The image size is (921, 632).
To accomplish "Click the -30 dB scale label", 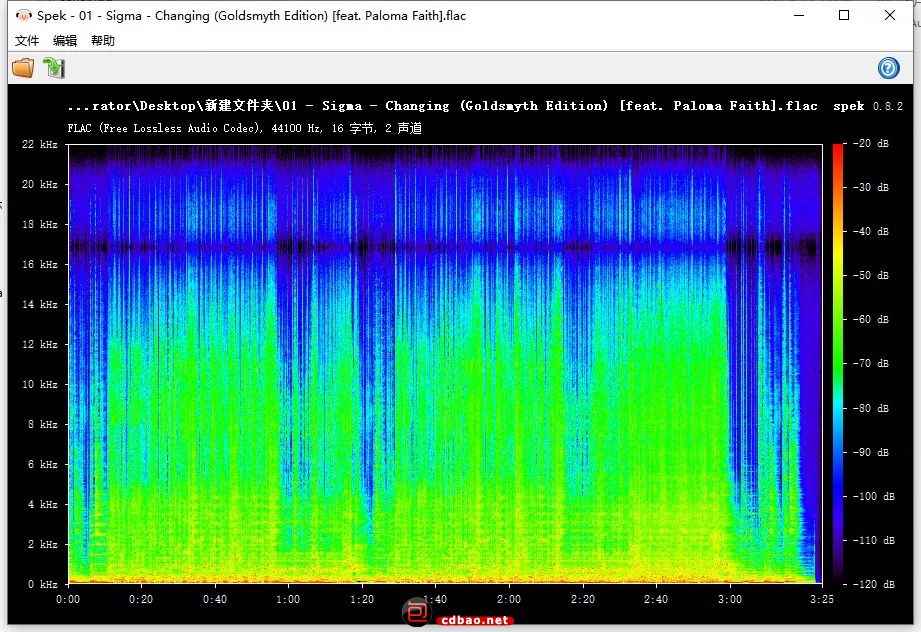I will [870, 187].
